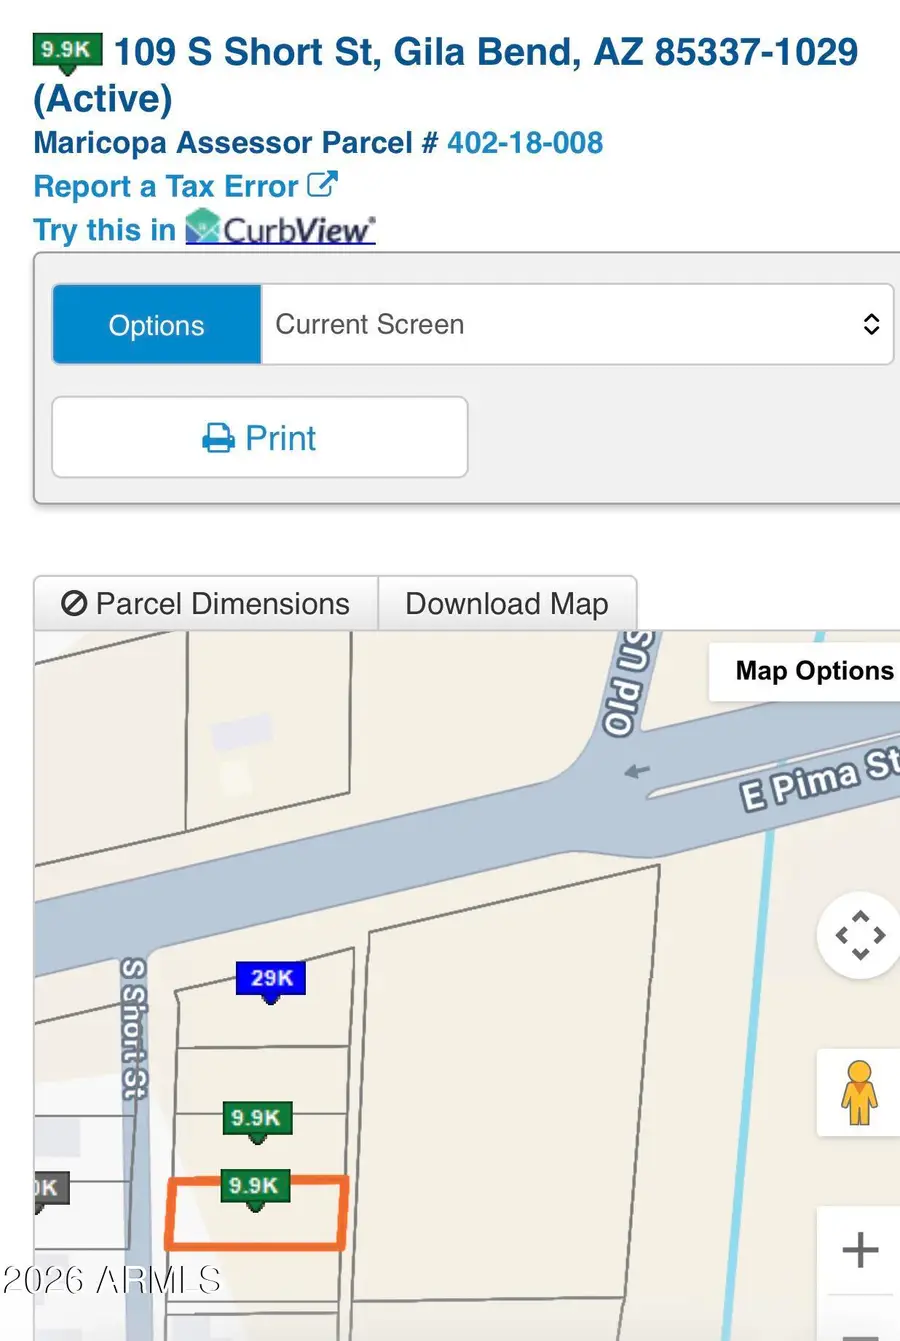Open Map Options menu
This screenshot has width=900, height=1341.
click(x=813, y=671)
